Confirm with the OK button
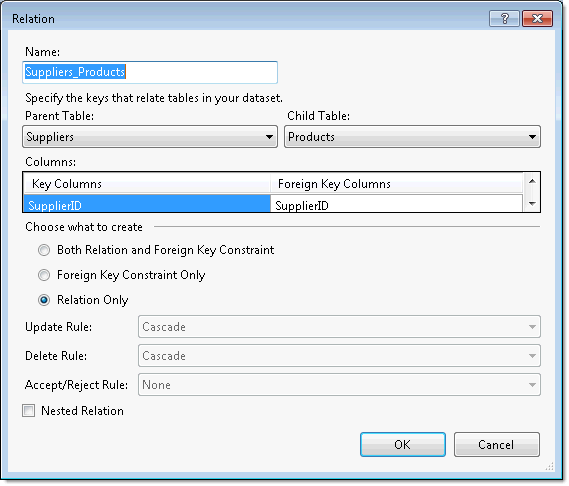 [404, 446]
